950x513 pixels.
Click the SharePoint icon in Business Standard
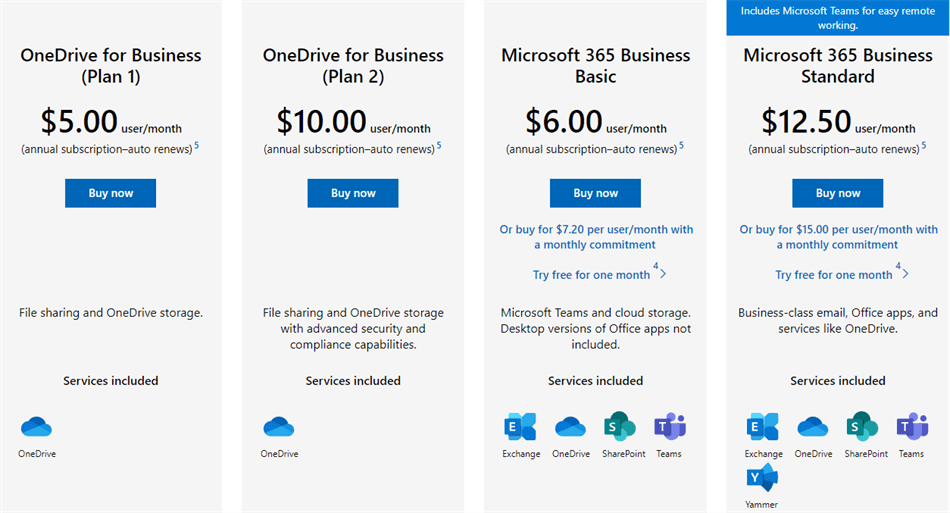point(861,427)
